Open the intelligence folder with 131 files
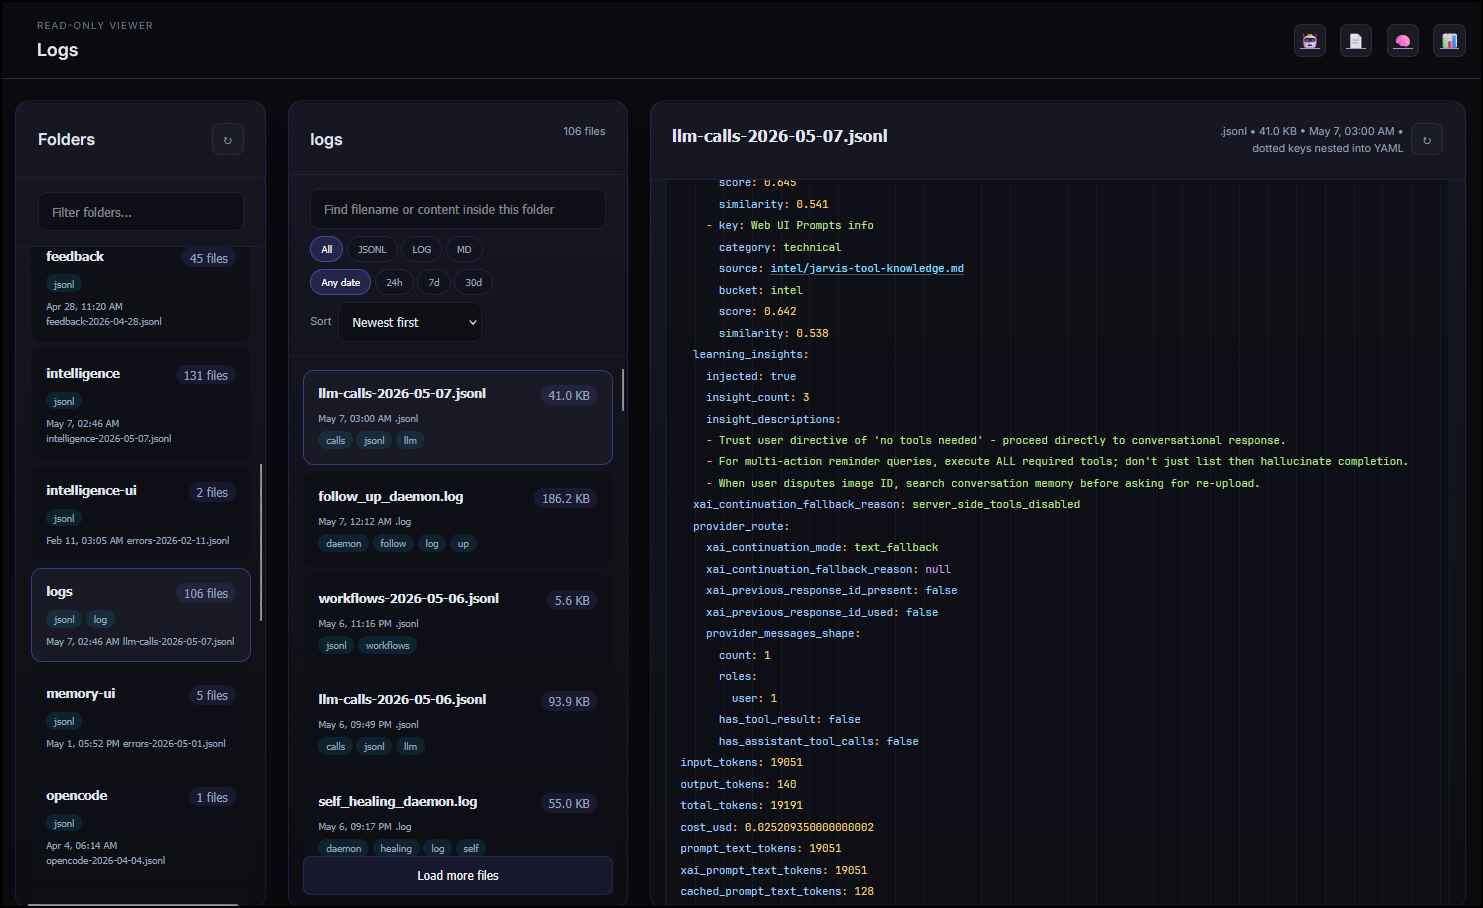The width and height of the screenshot is (1483, 908). point(141,405)
